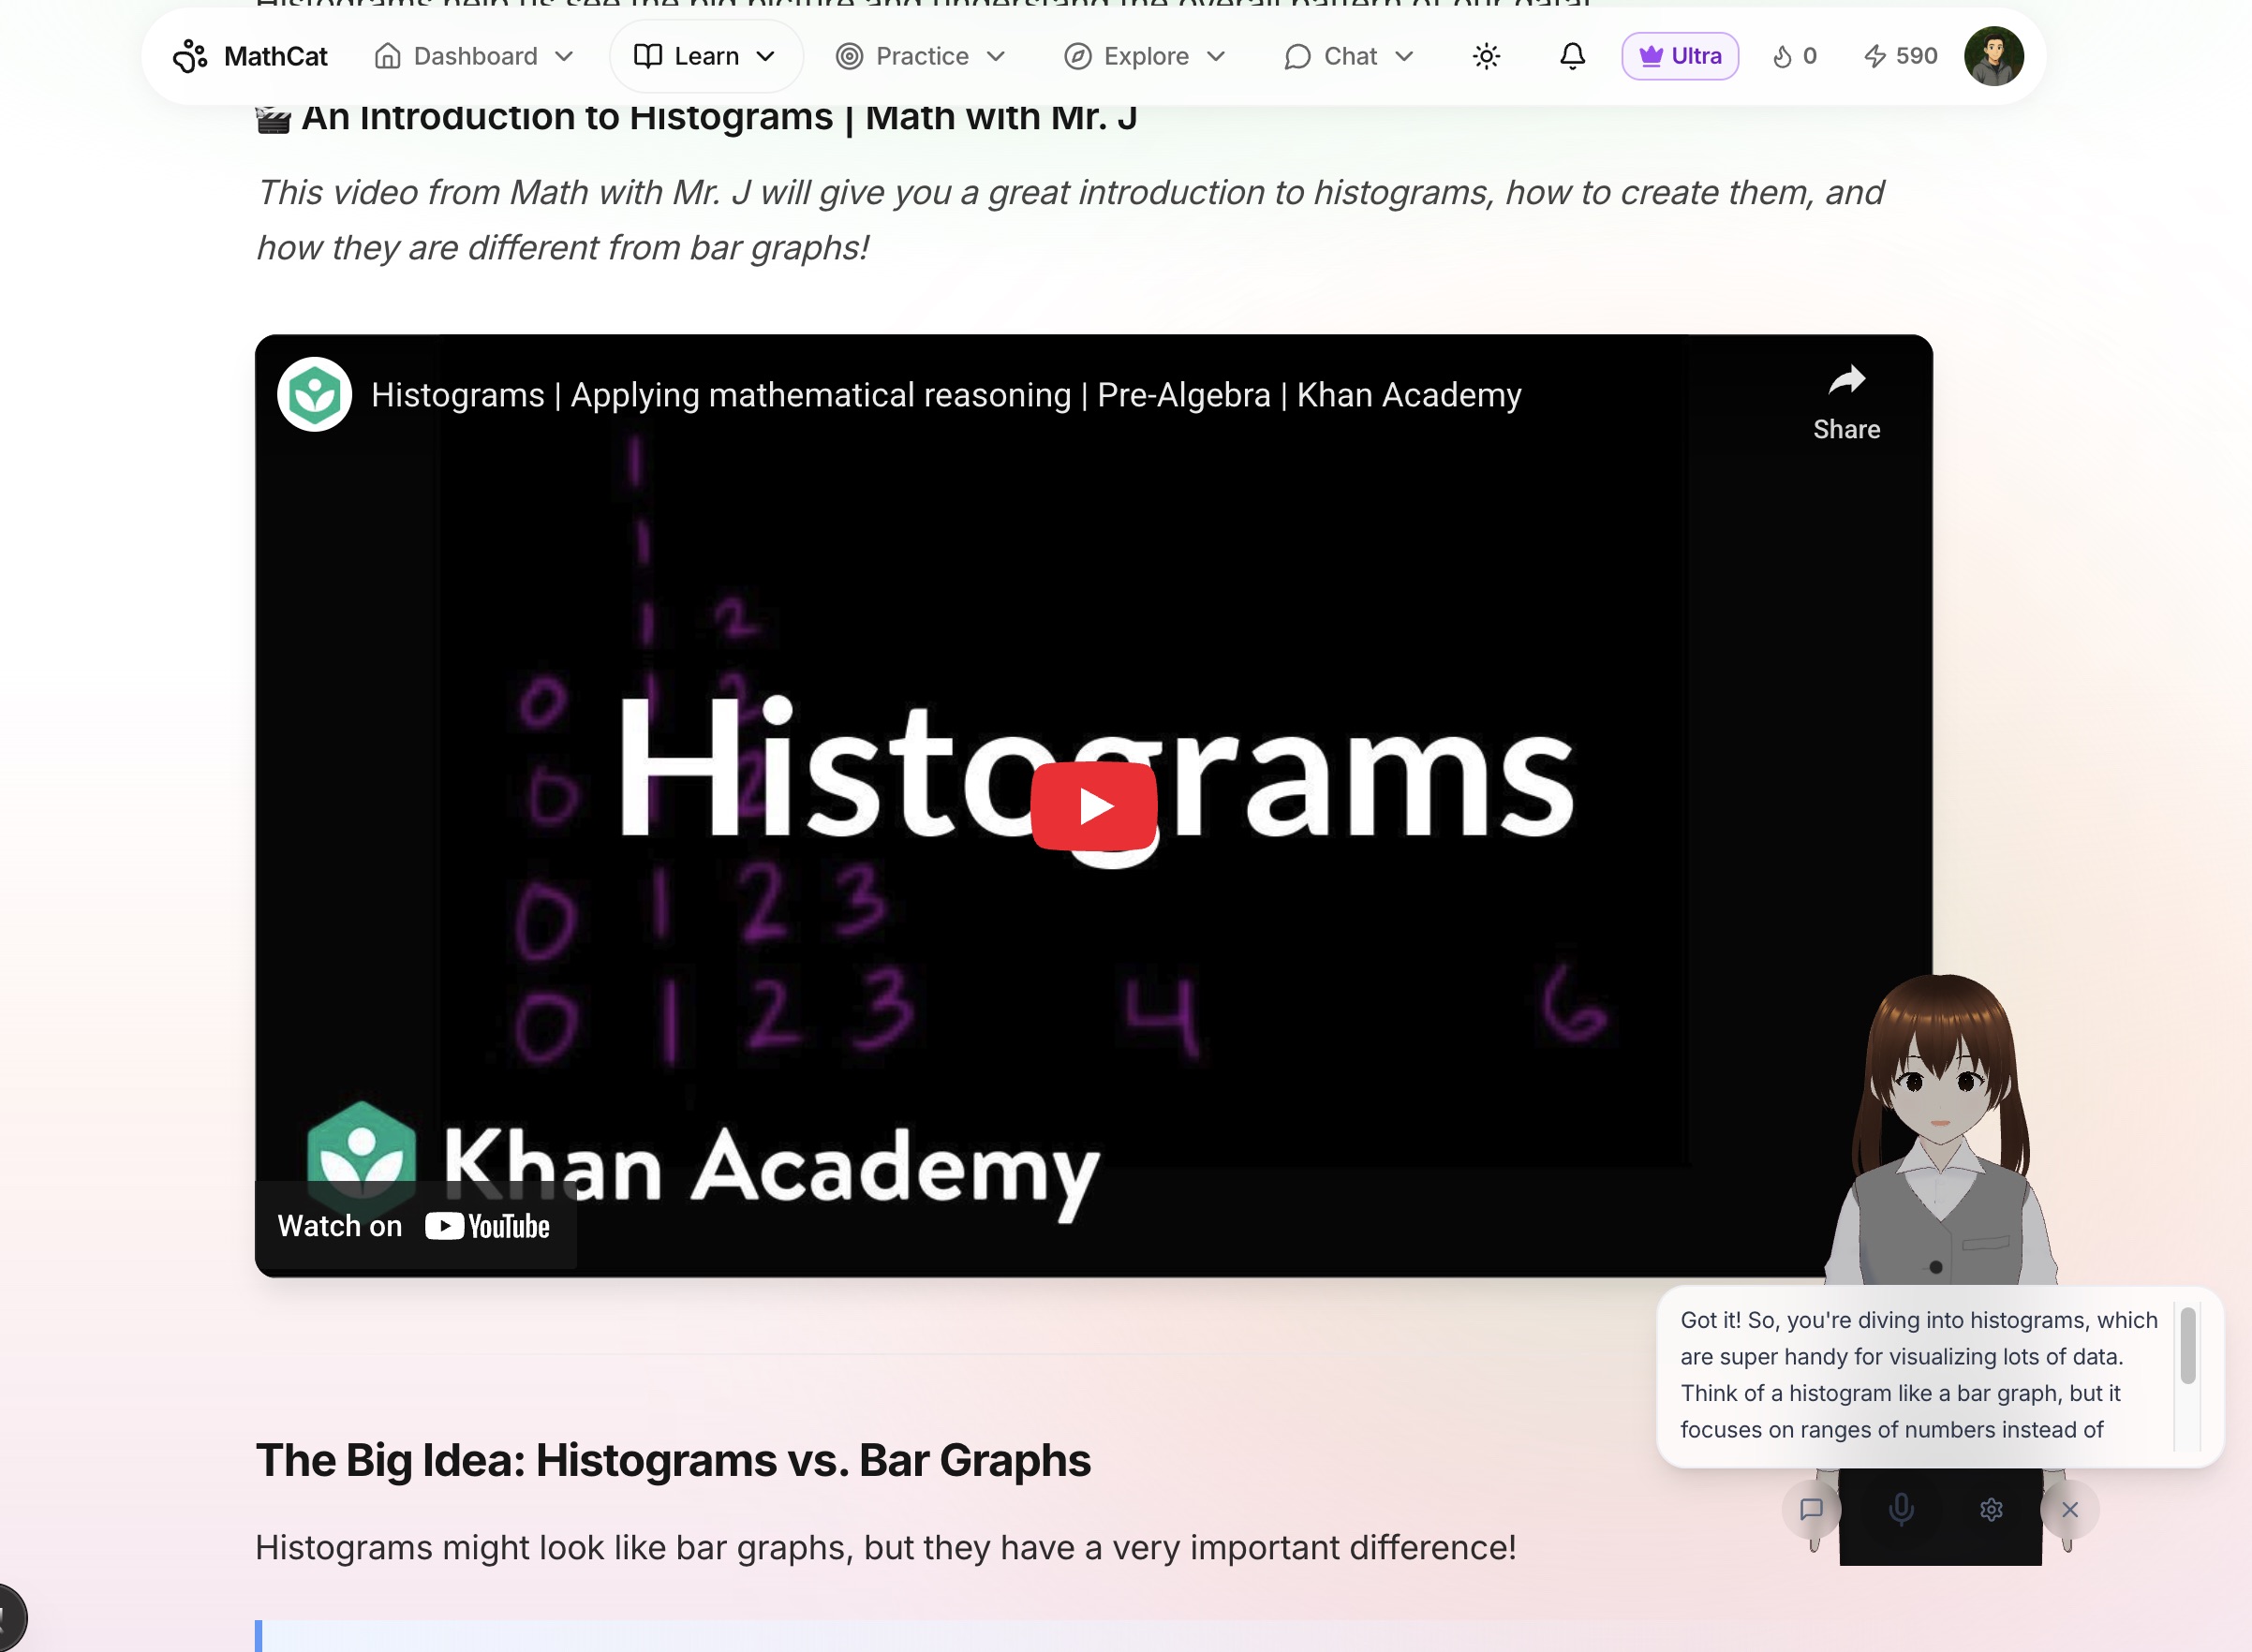
Task: Open the Chat menu
Action: [x=1349, y=56]
